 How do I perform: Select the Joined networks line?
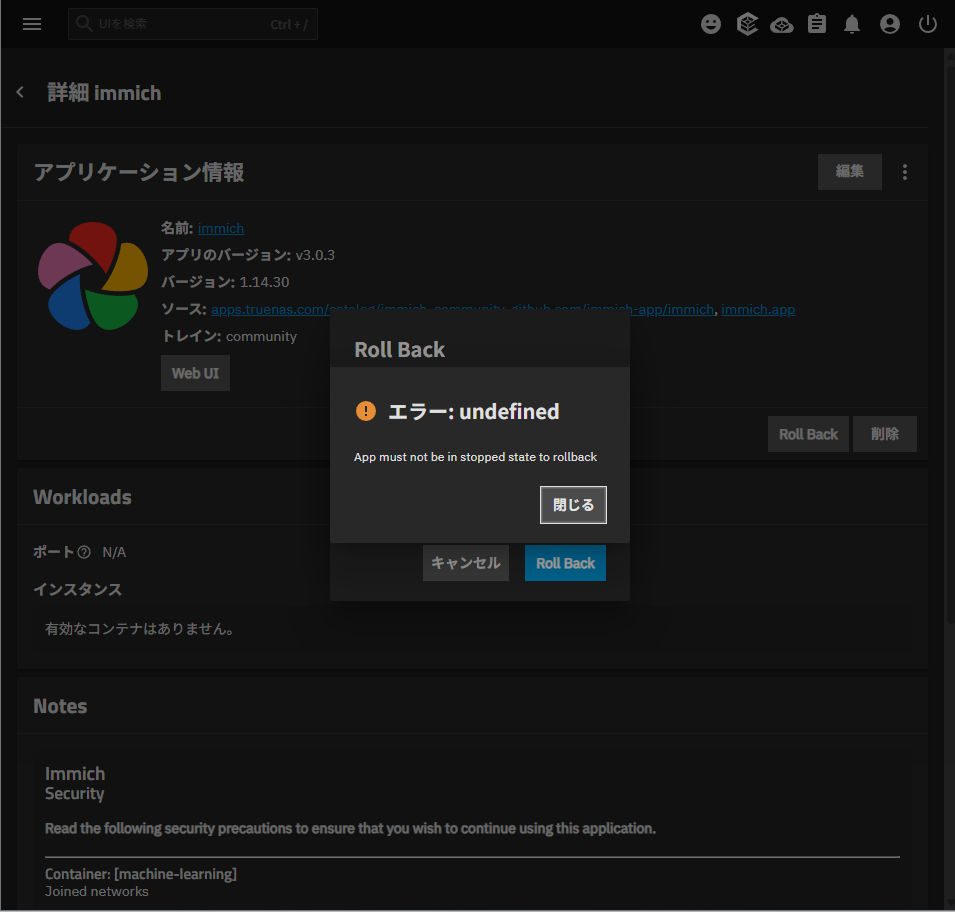pos(96,891)
